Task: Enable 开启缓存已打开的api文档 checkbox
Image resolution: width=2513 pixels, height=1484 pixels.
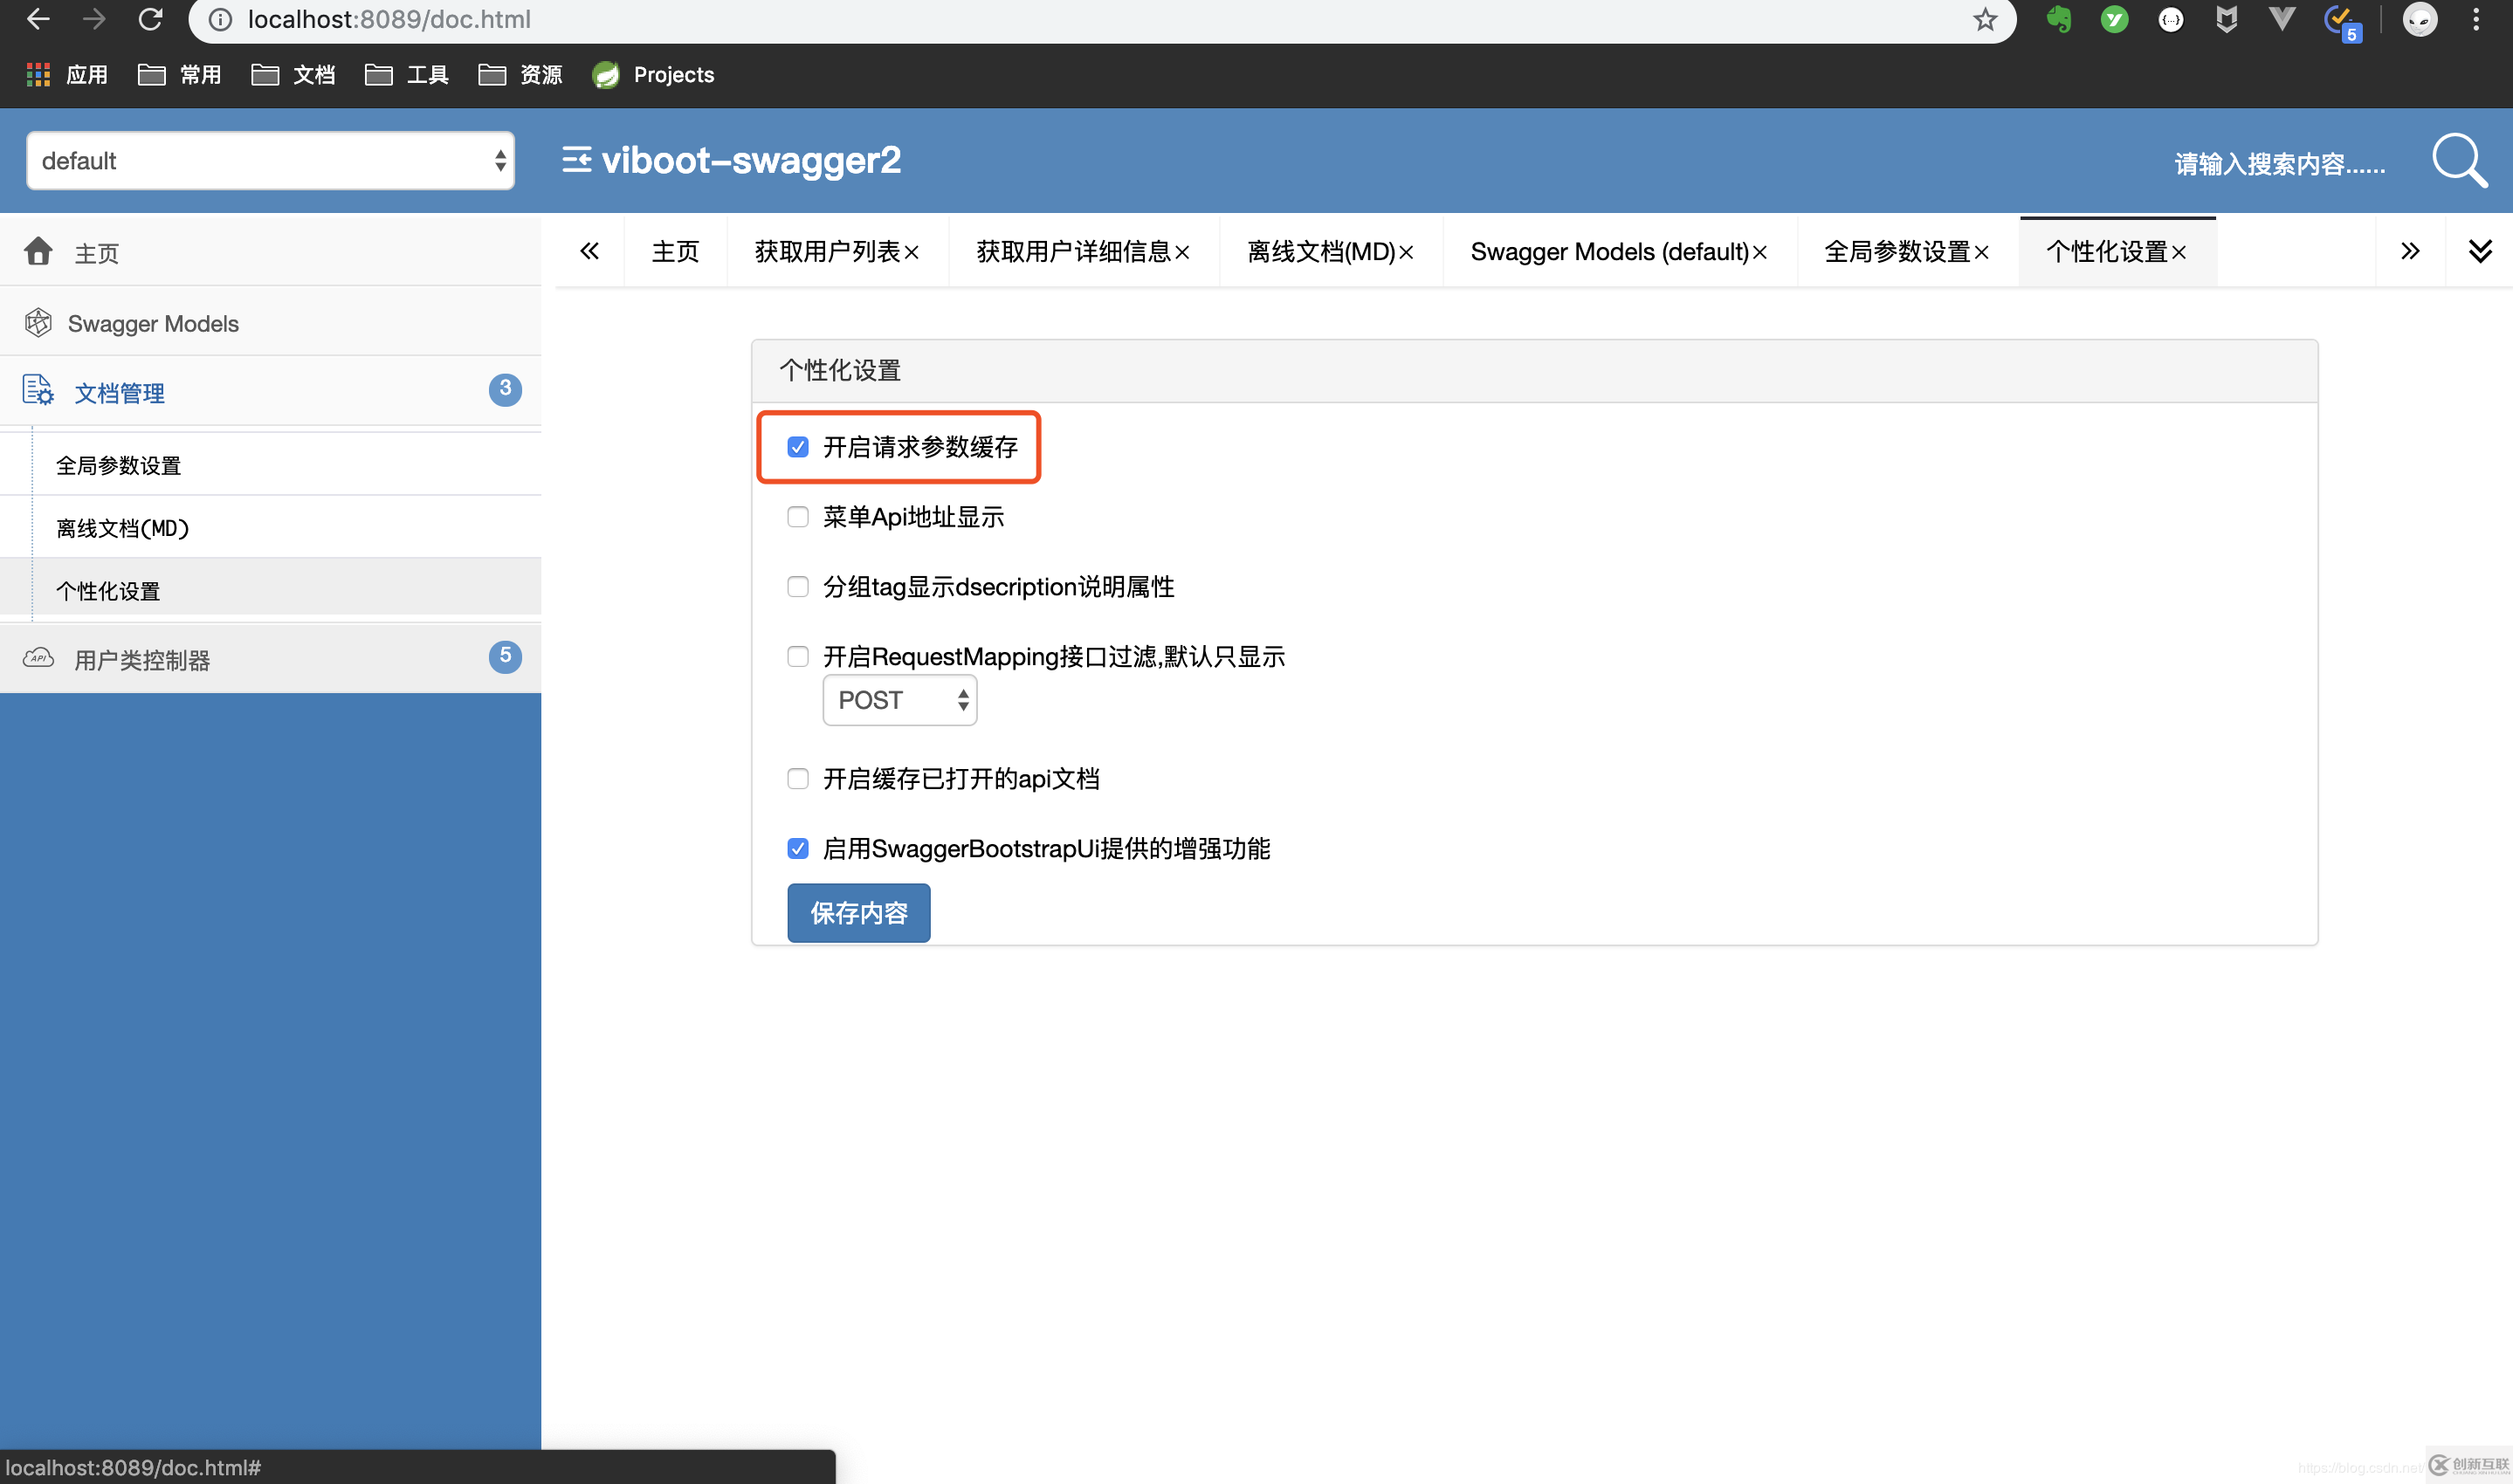Action: 797,779
